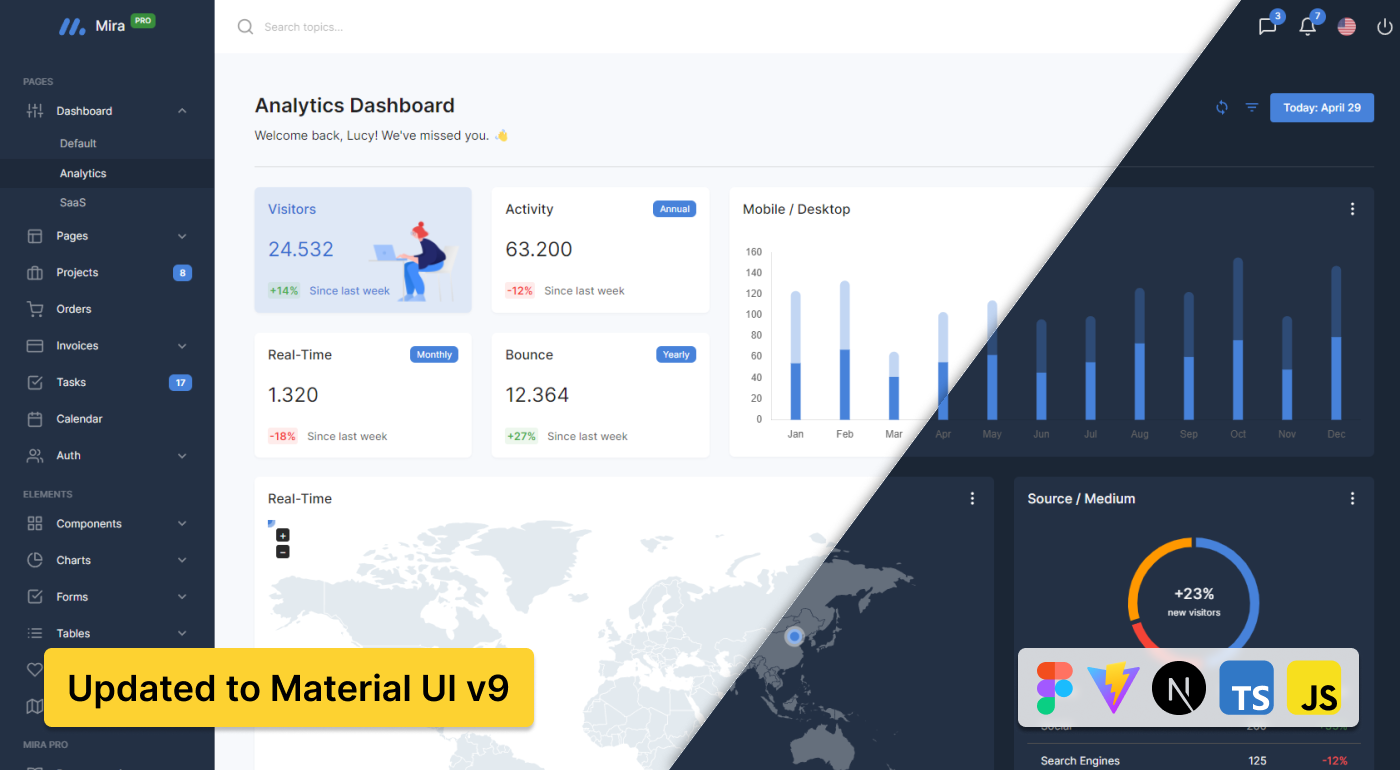The image size is (1400, 770).
Task: Click the Next.js logo icon
Action: 1179,688
